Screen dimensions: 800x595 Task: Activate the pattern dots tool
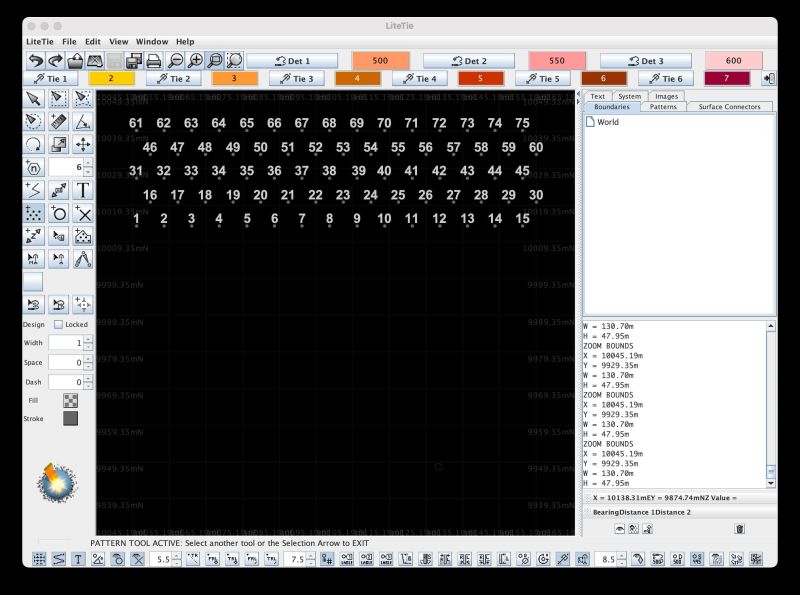coord(32,212)
